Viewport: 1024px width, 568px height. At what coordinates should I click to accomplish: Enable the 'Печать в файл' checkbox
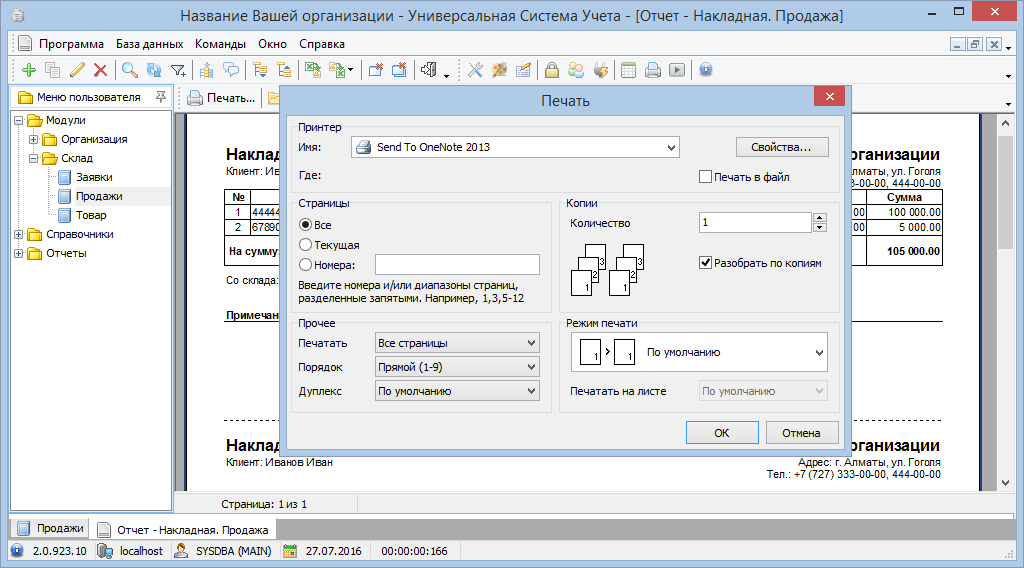[705, 177]
